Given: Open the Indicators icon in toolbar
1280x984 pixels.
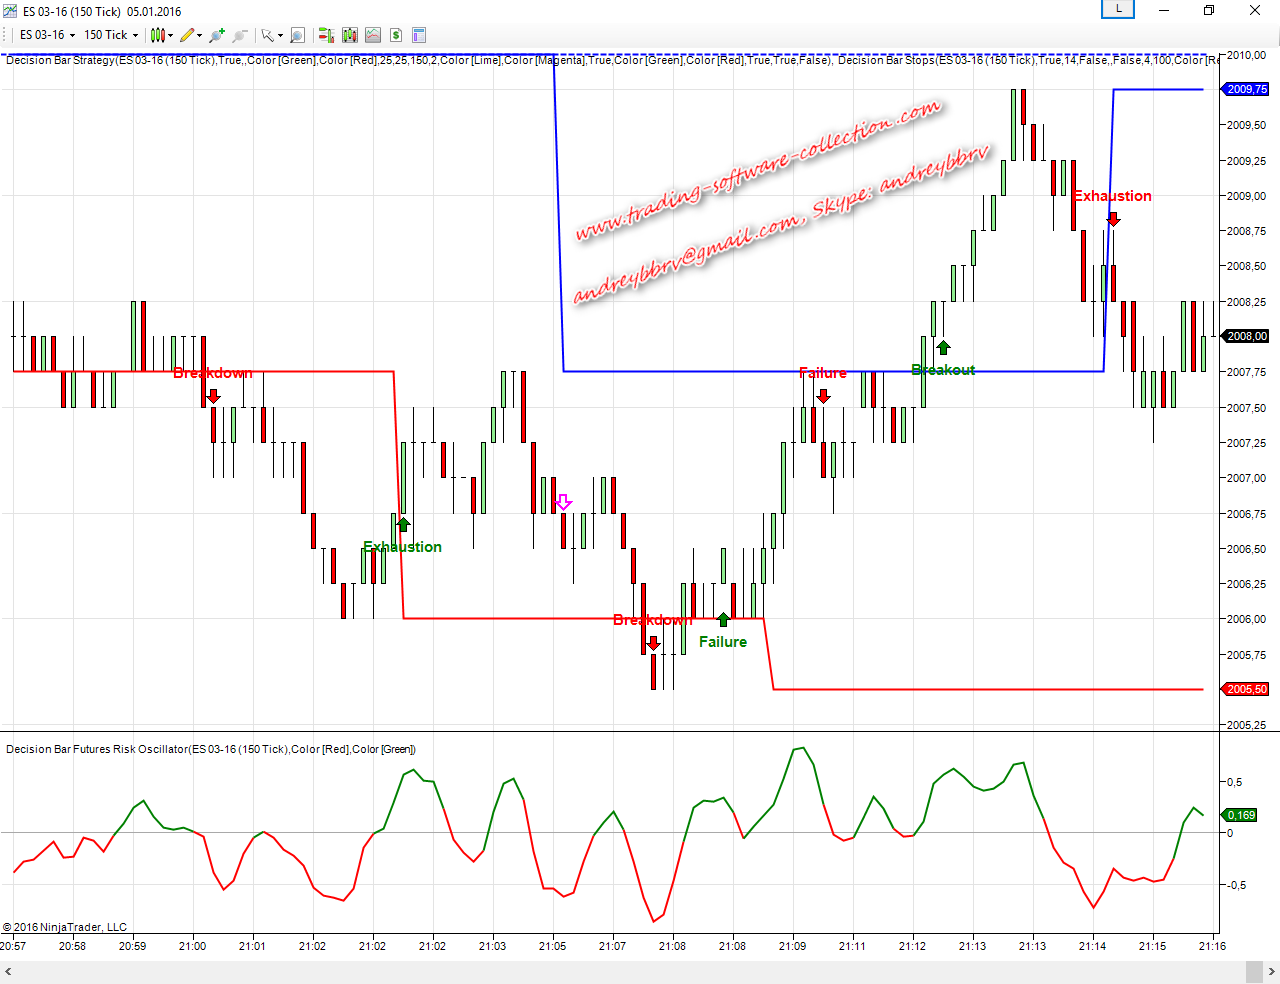Looking at the screenshot, I should click(x=373, y=35).
